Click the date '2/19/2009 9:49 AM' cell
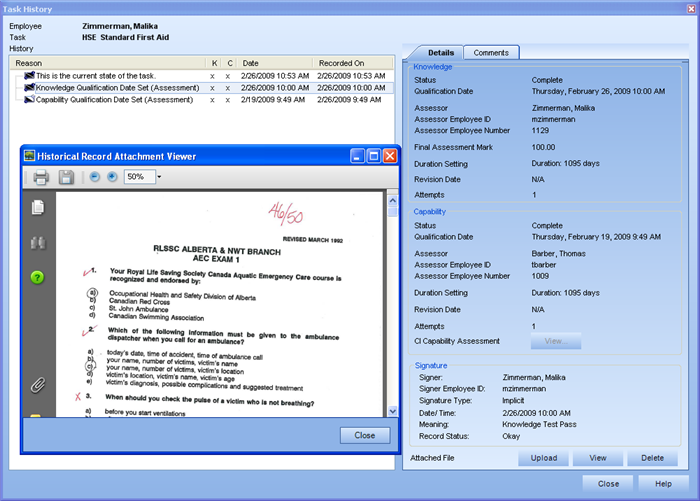This screenshot has width=700, height=501. 273,100
